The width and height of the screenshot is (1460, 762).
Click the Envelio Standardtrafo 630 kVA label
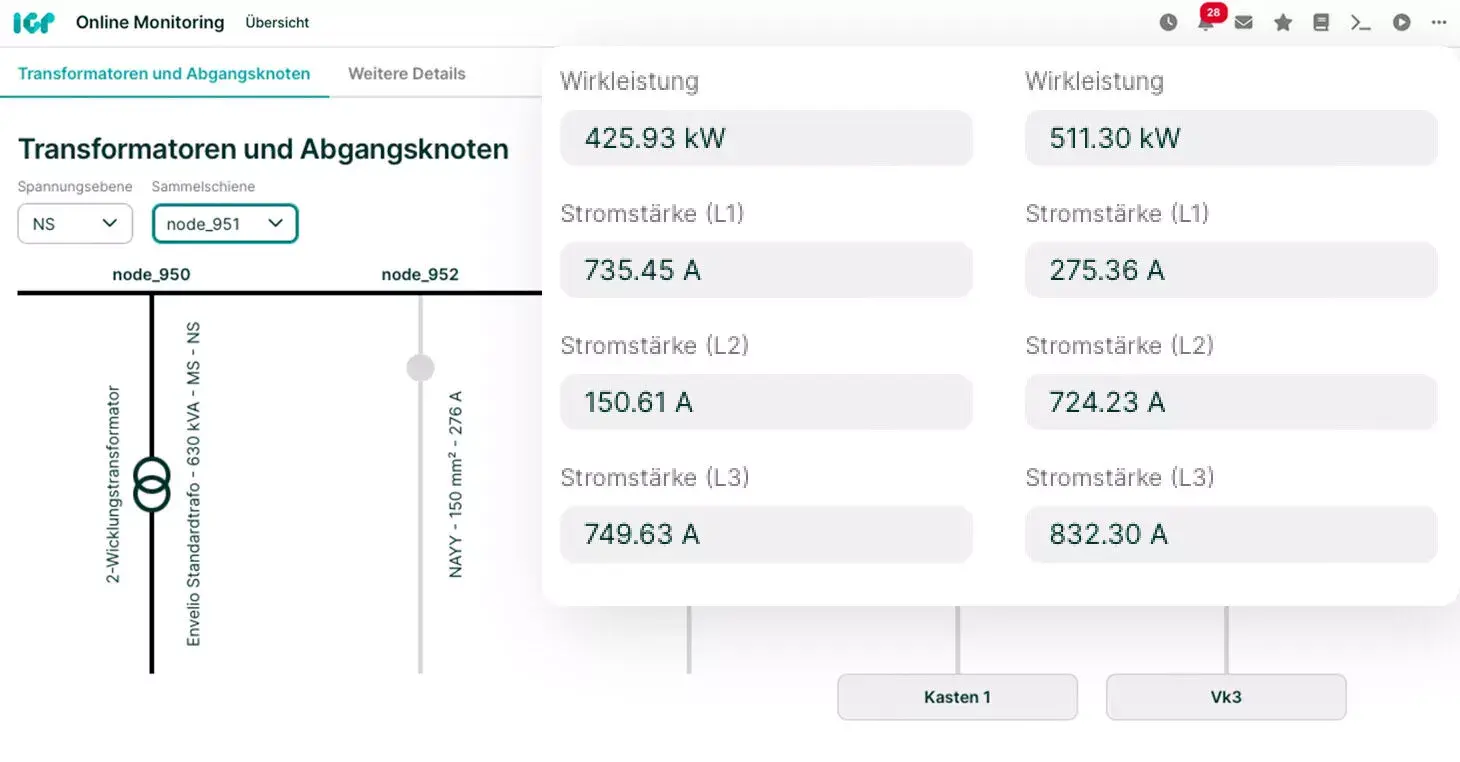click(194, 483)
